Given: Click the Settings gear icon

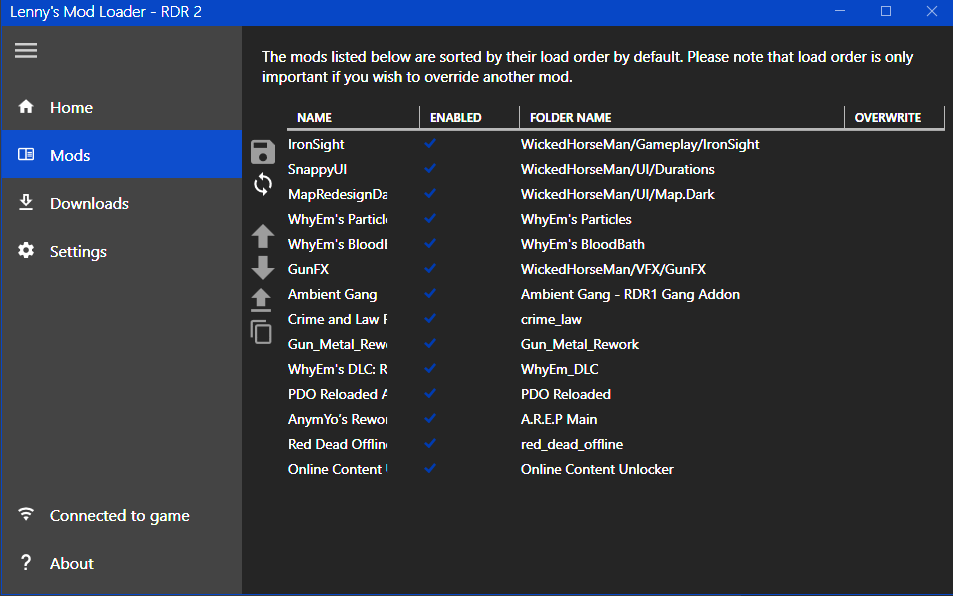Looking at the screenshot, I should (26, 250).
